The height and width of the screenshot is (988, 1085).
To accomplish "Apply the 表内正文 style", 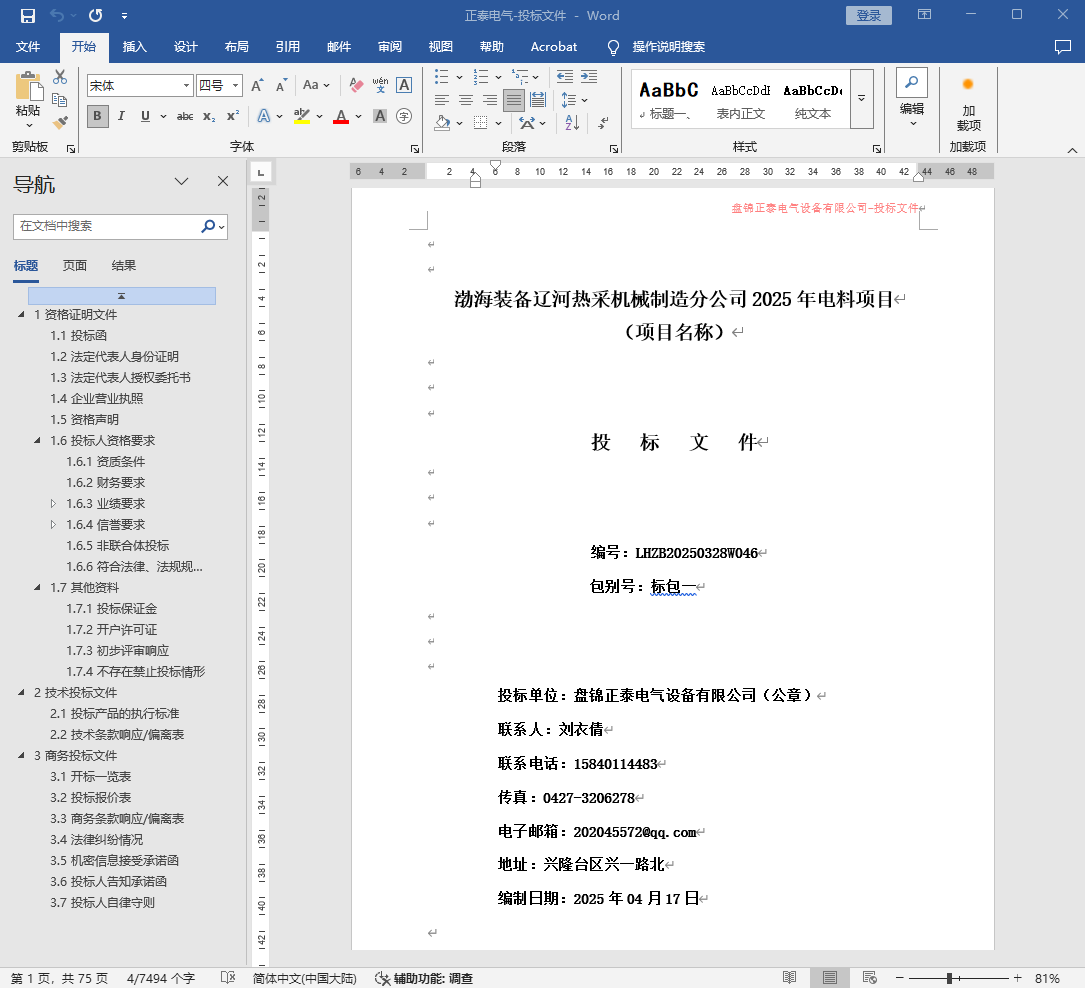I will coord(740,100).
